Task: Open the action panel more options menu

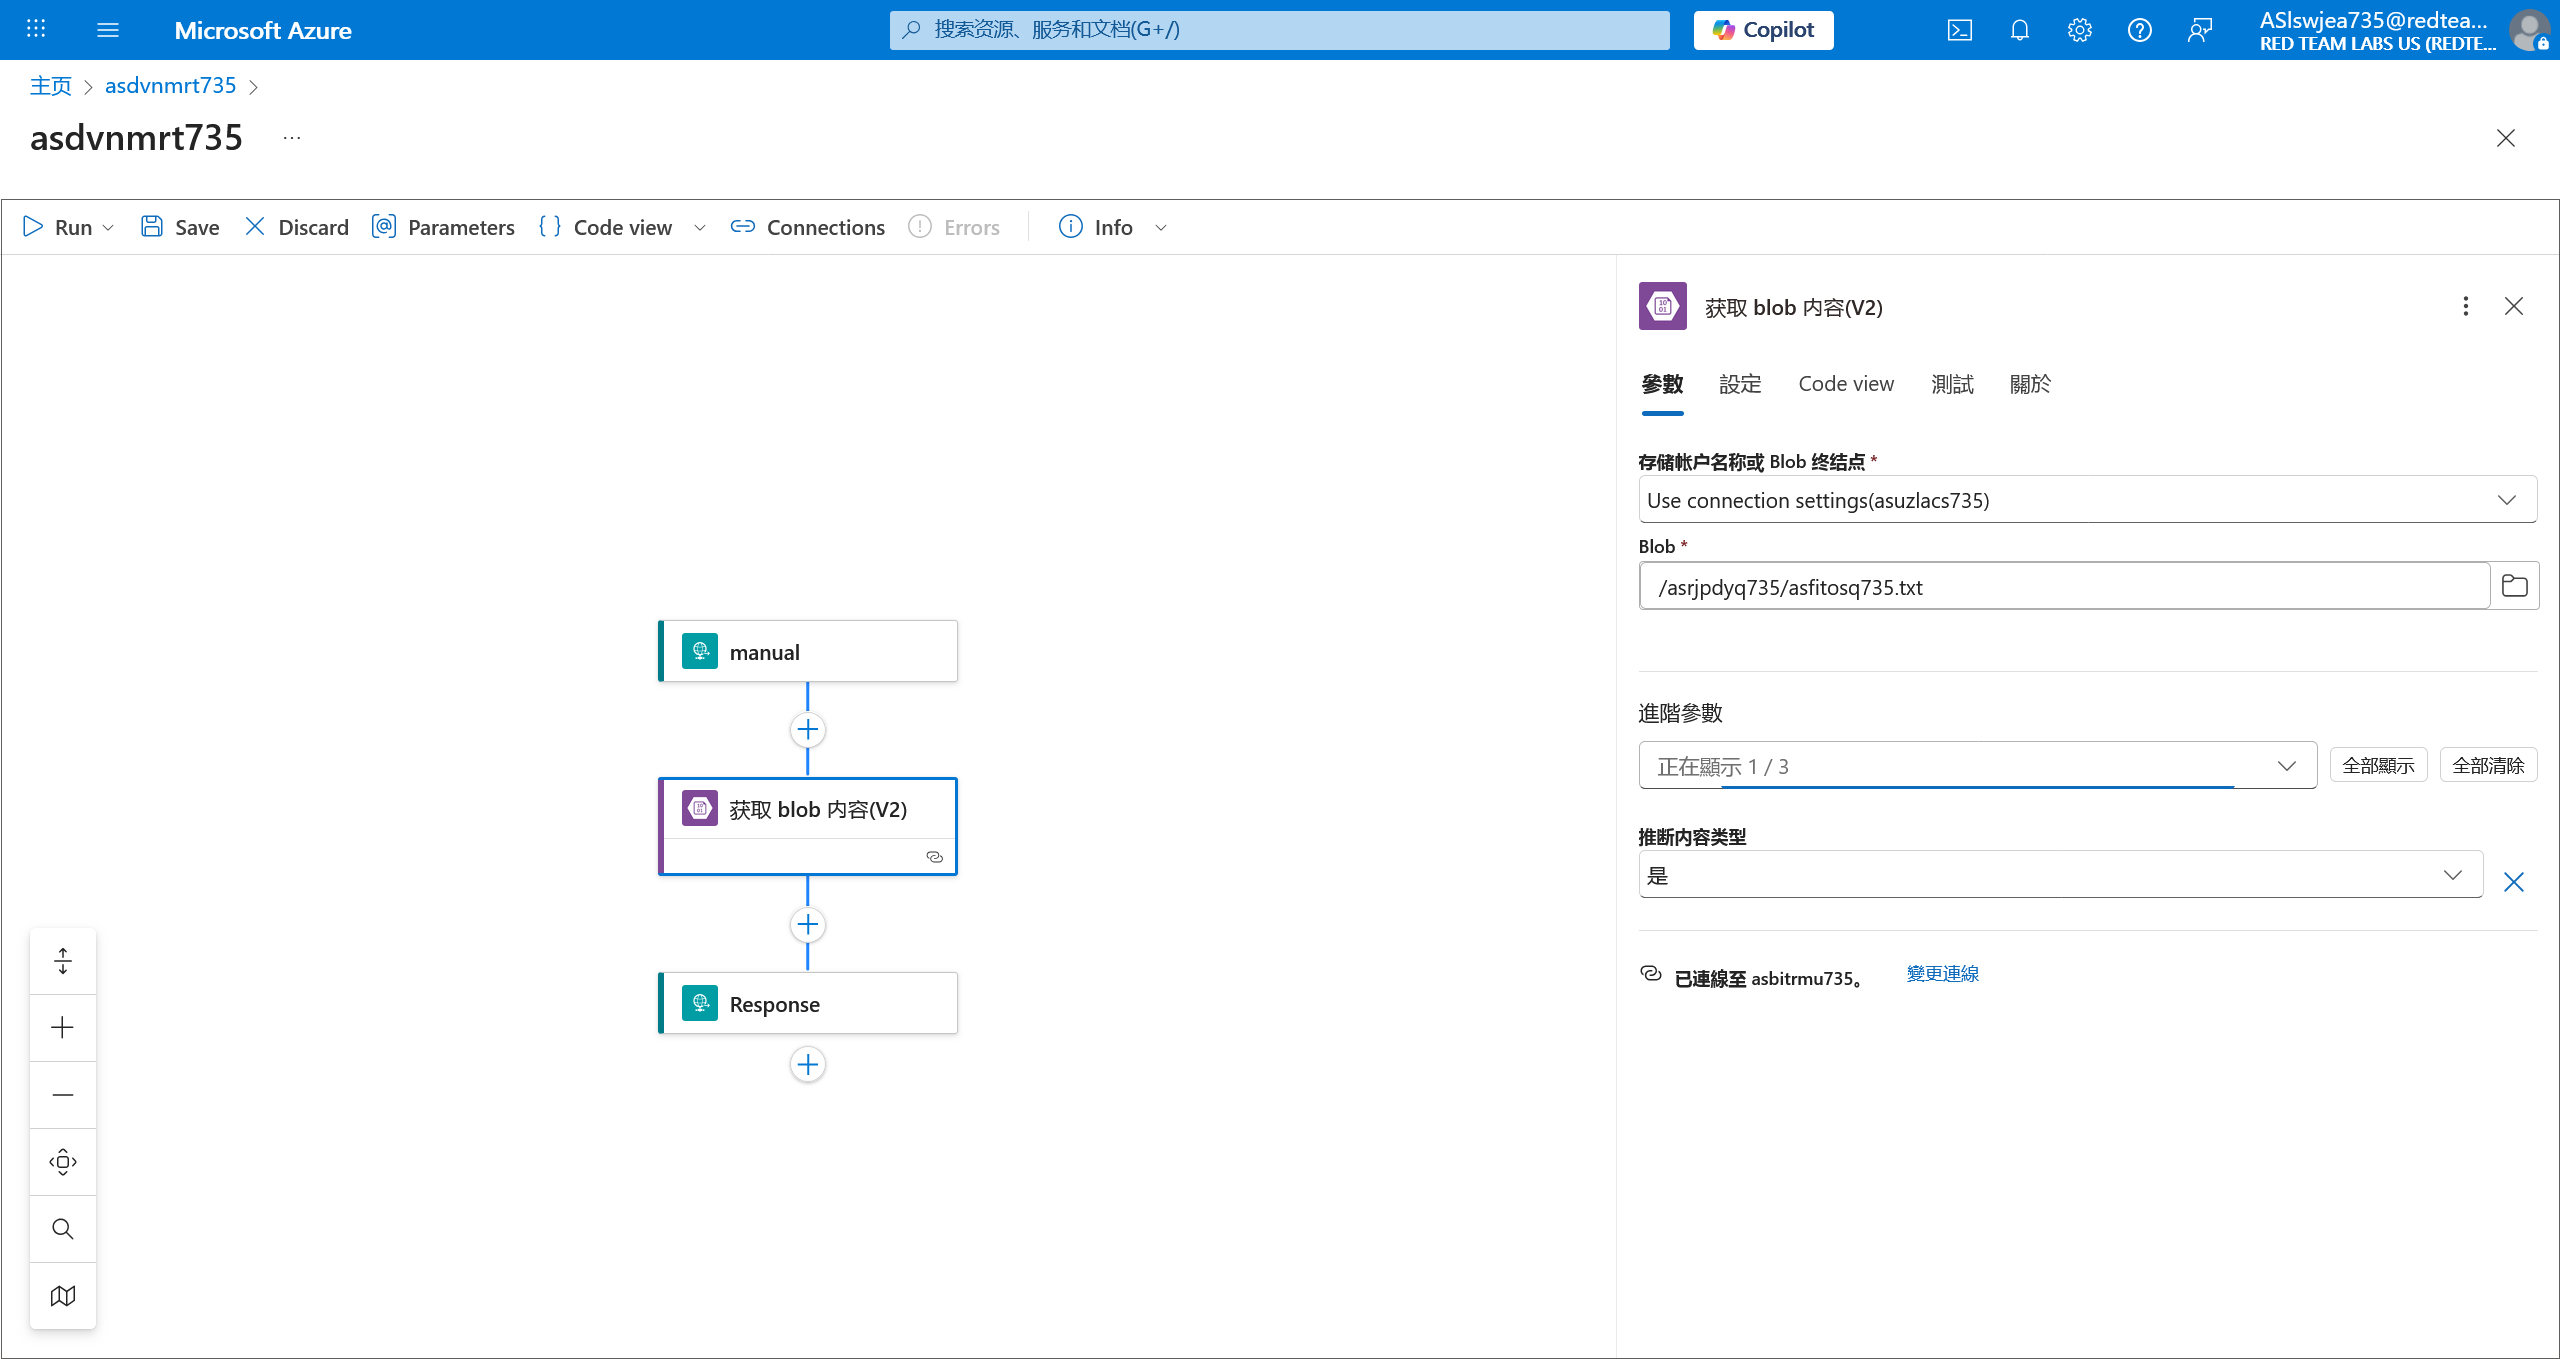Action: (2466, 306)
